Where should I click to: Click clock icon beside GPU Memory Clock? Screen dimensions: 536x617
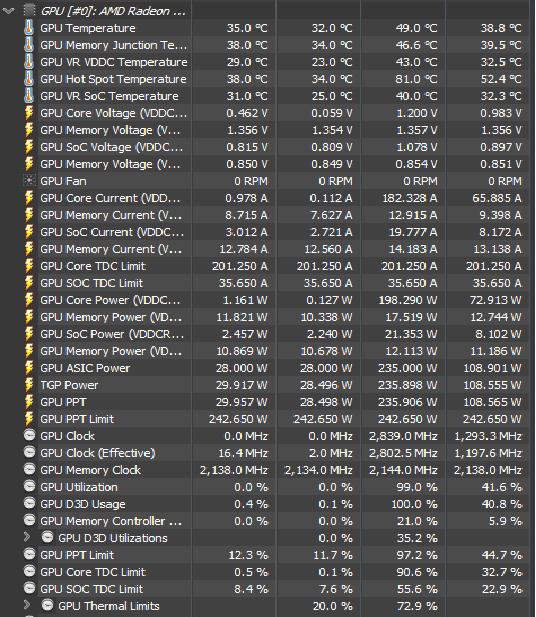click(30, 469)
